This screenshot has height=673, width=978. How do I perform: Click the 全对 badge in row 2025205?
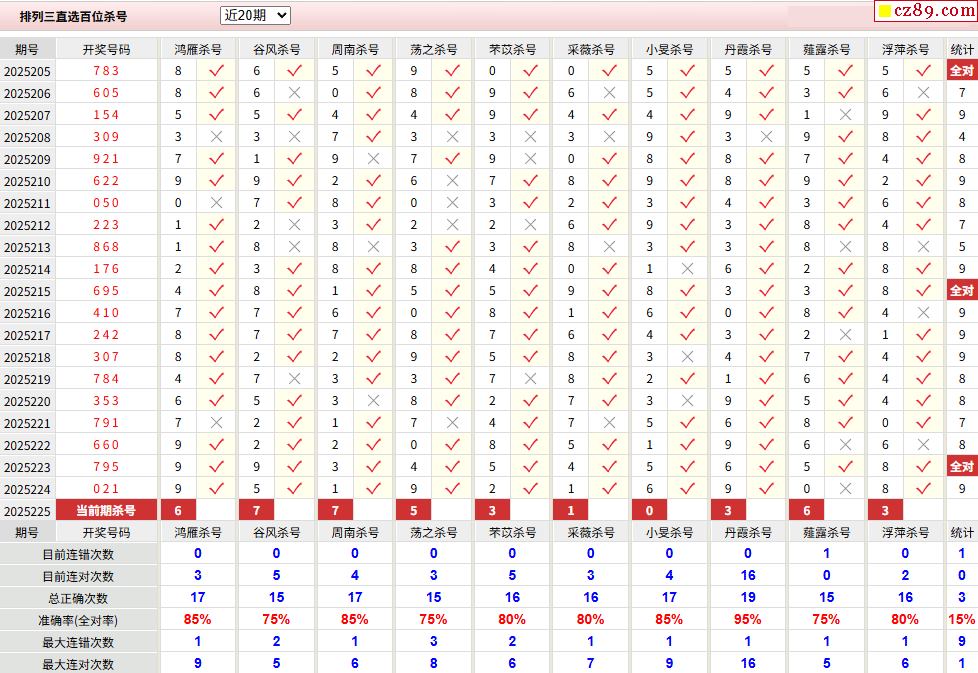[962, 70]
